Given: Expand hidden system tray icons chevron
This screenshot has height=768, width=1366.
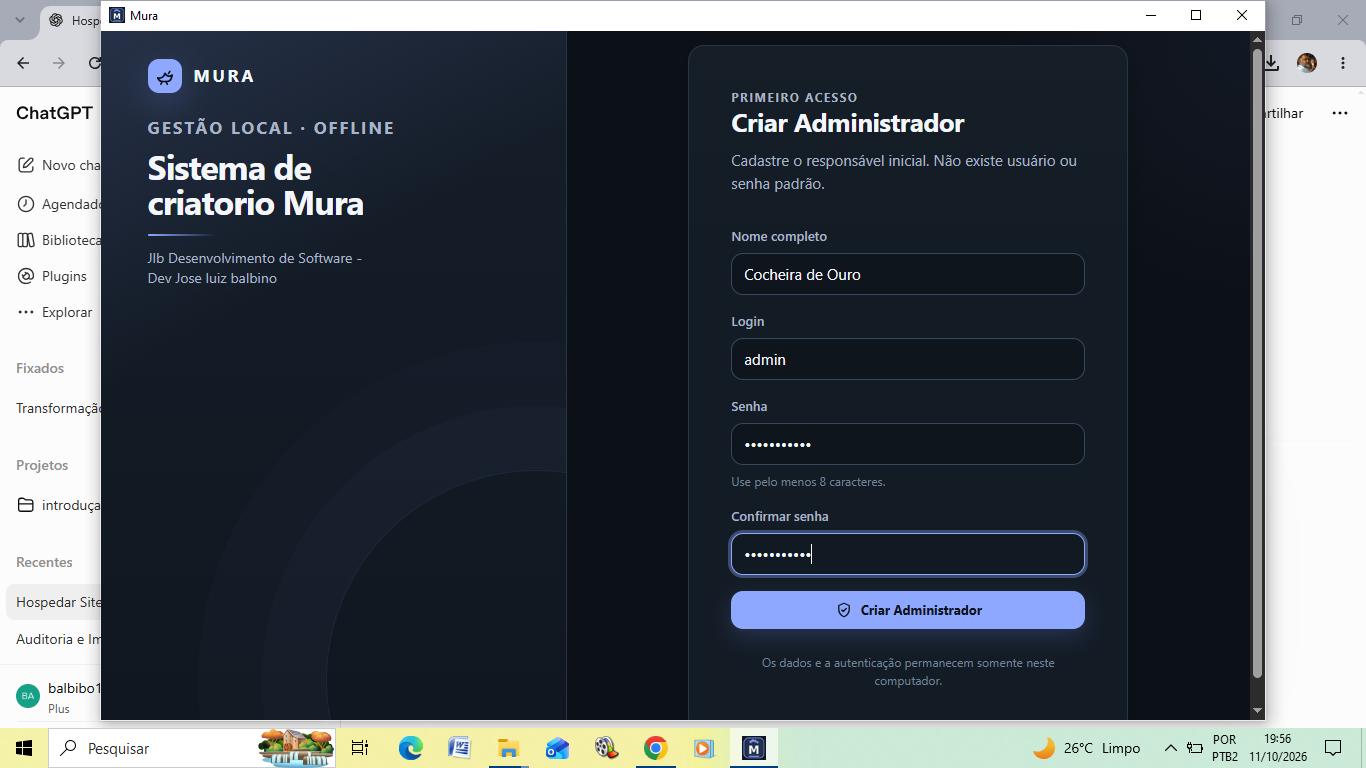Looking at the screenshot, I should 1170,748.
